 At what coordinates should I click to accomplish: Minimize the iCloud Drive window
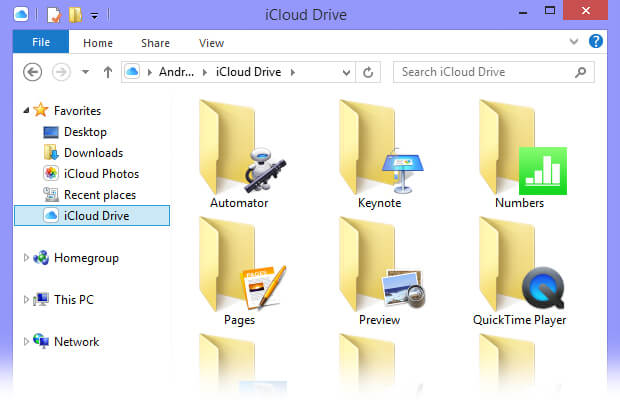click(x=523, y=11)
